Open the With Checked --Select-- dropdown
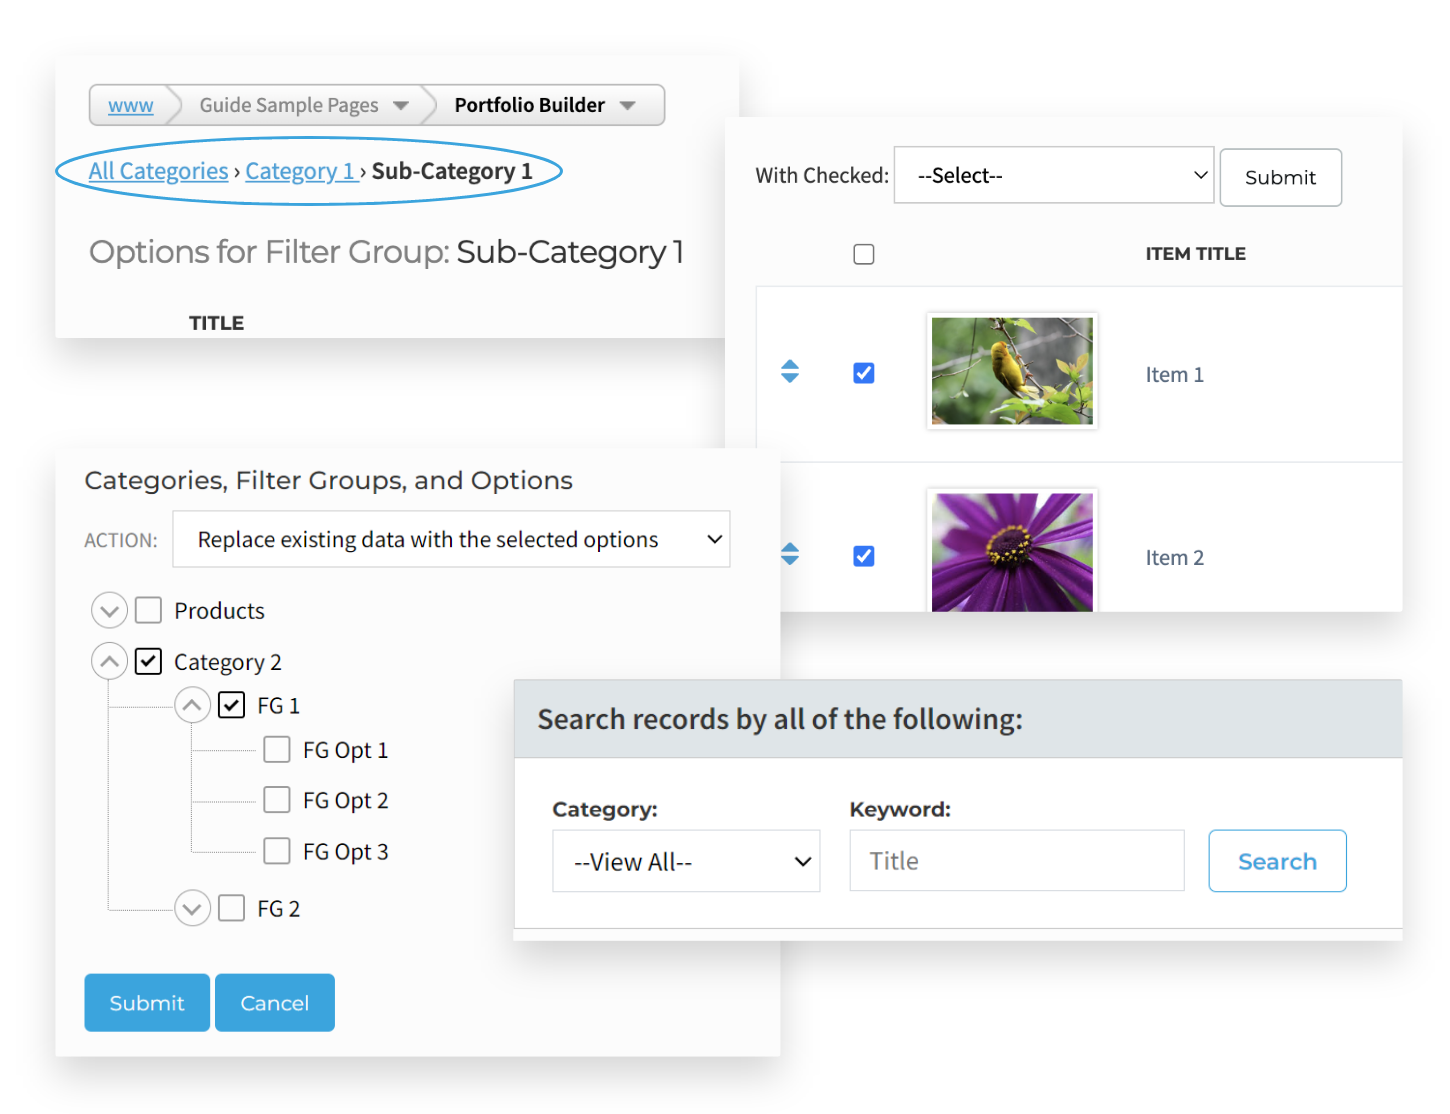 1053,175
